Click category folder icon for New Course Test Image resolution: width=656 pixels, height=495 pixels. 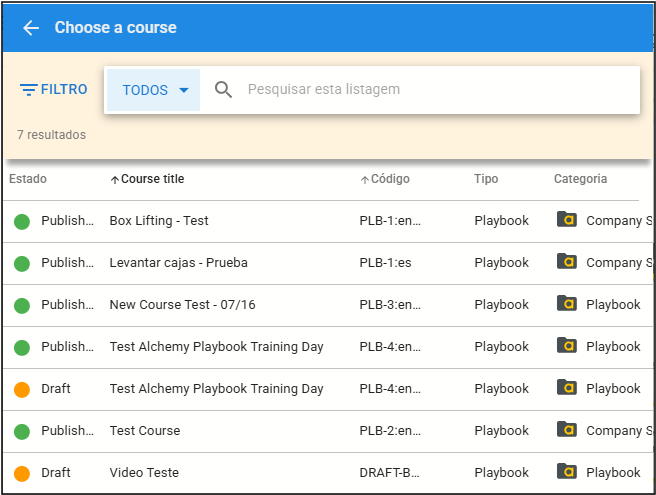point(566,304)
